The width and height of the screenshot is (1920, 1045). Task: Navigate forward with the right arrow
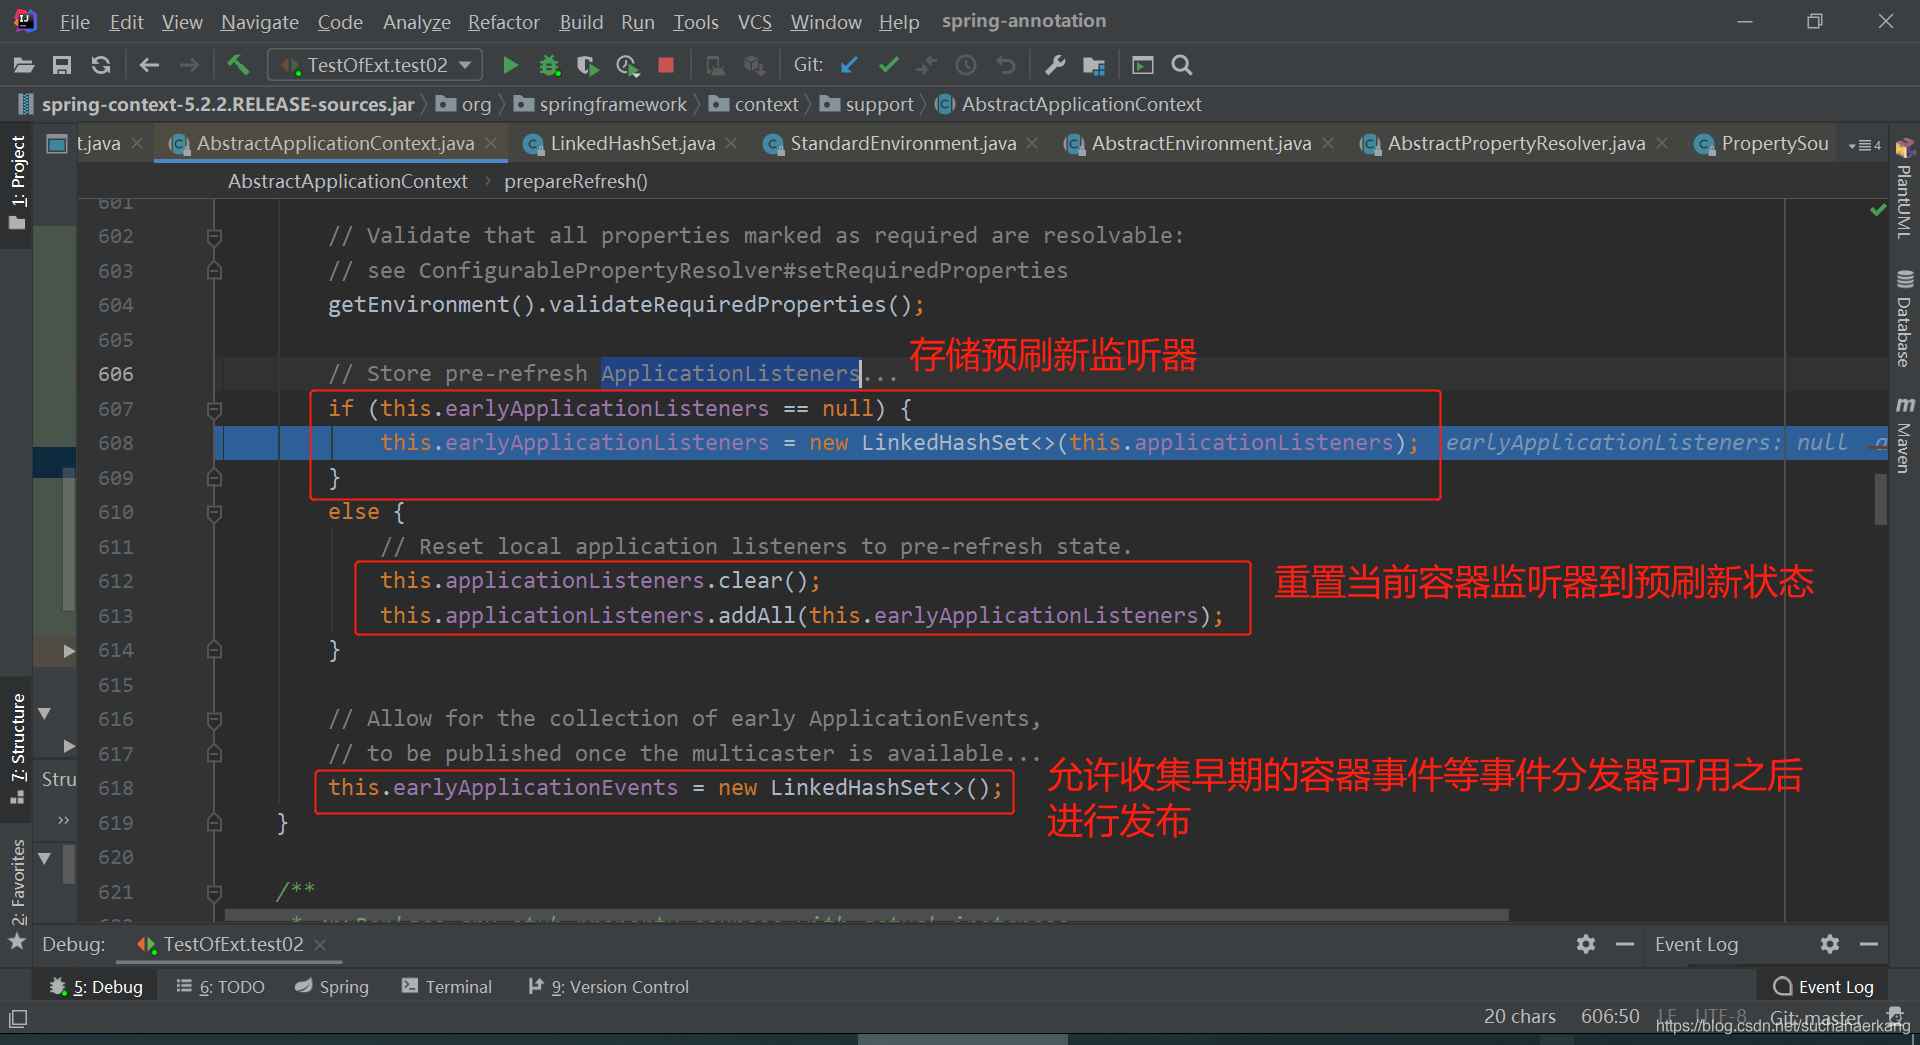[x=189, y=65]
